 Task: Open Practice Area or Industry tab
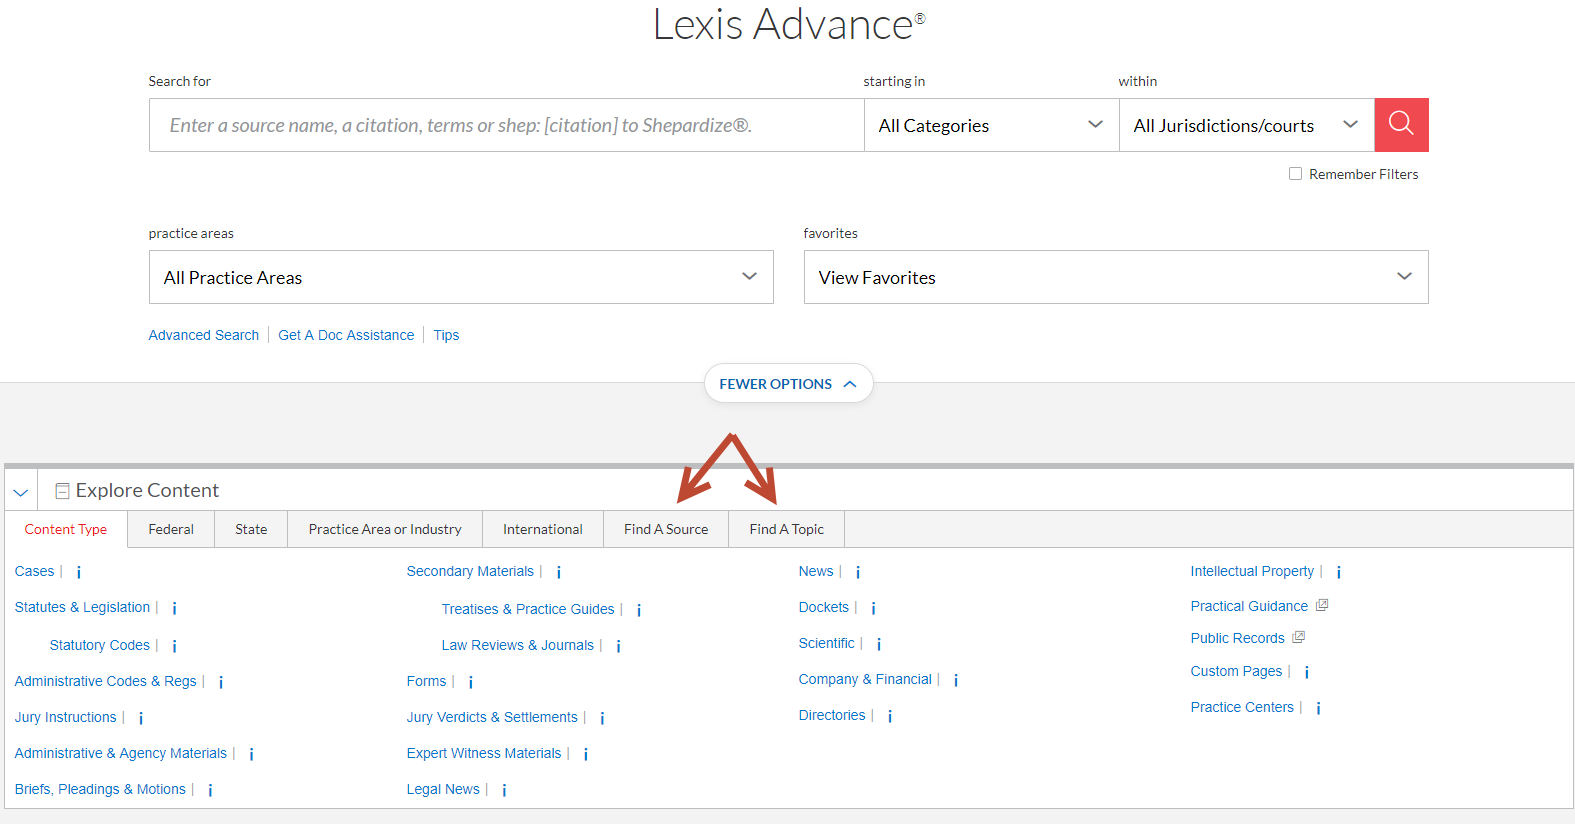tap(385, 529)
